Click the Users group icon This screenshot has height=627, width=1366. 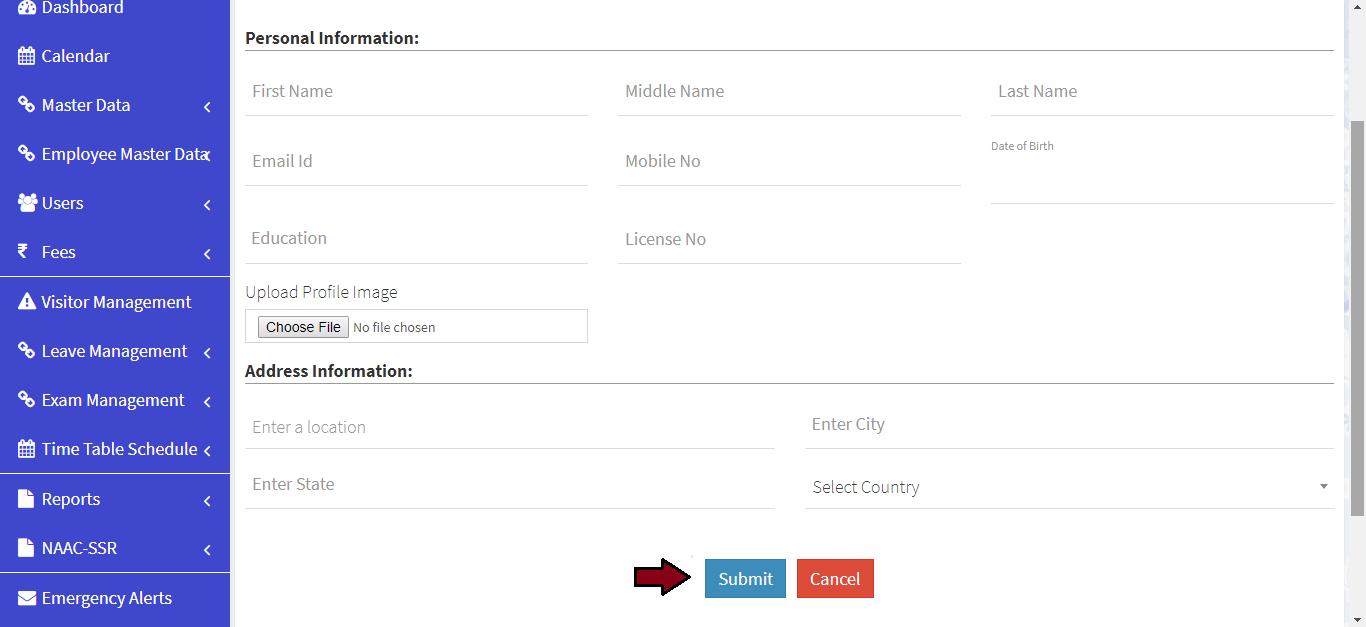27,203
